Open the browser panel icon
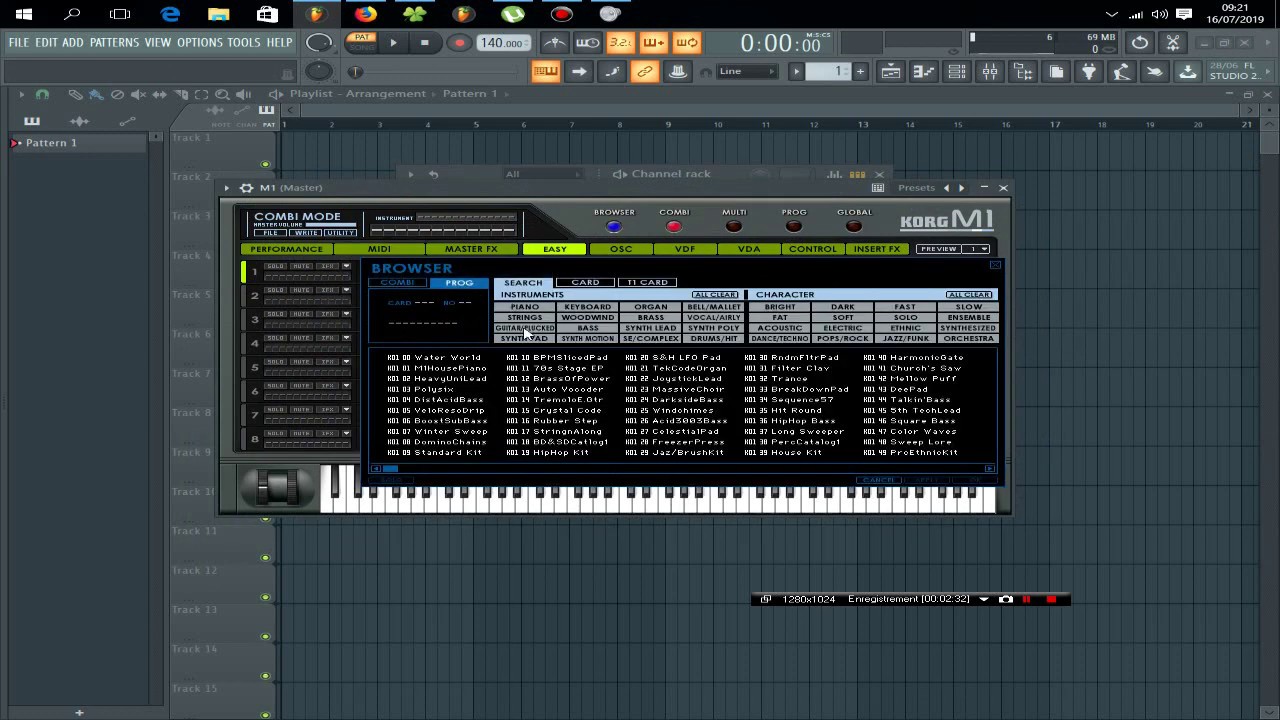Screen dimensions: 1280x720 pos(1023,71)
